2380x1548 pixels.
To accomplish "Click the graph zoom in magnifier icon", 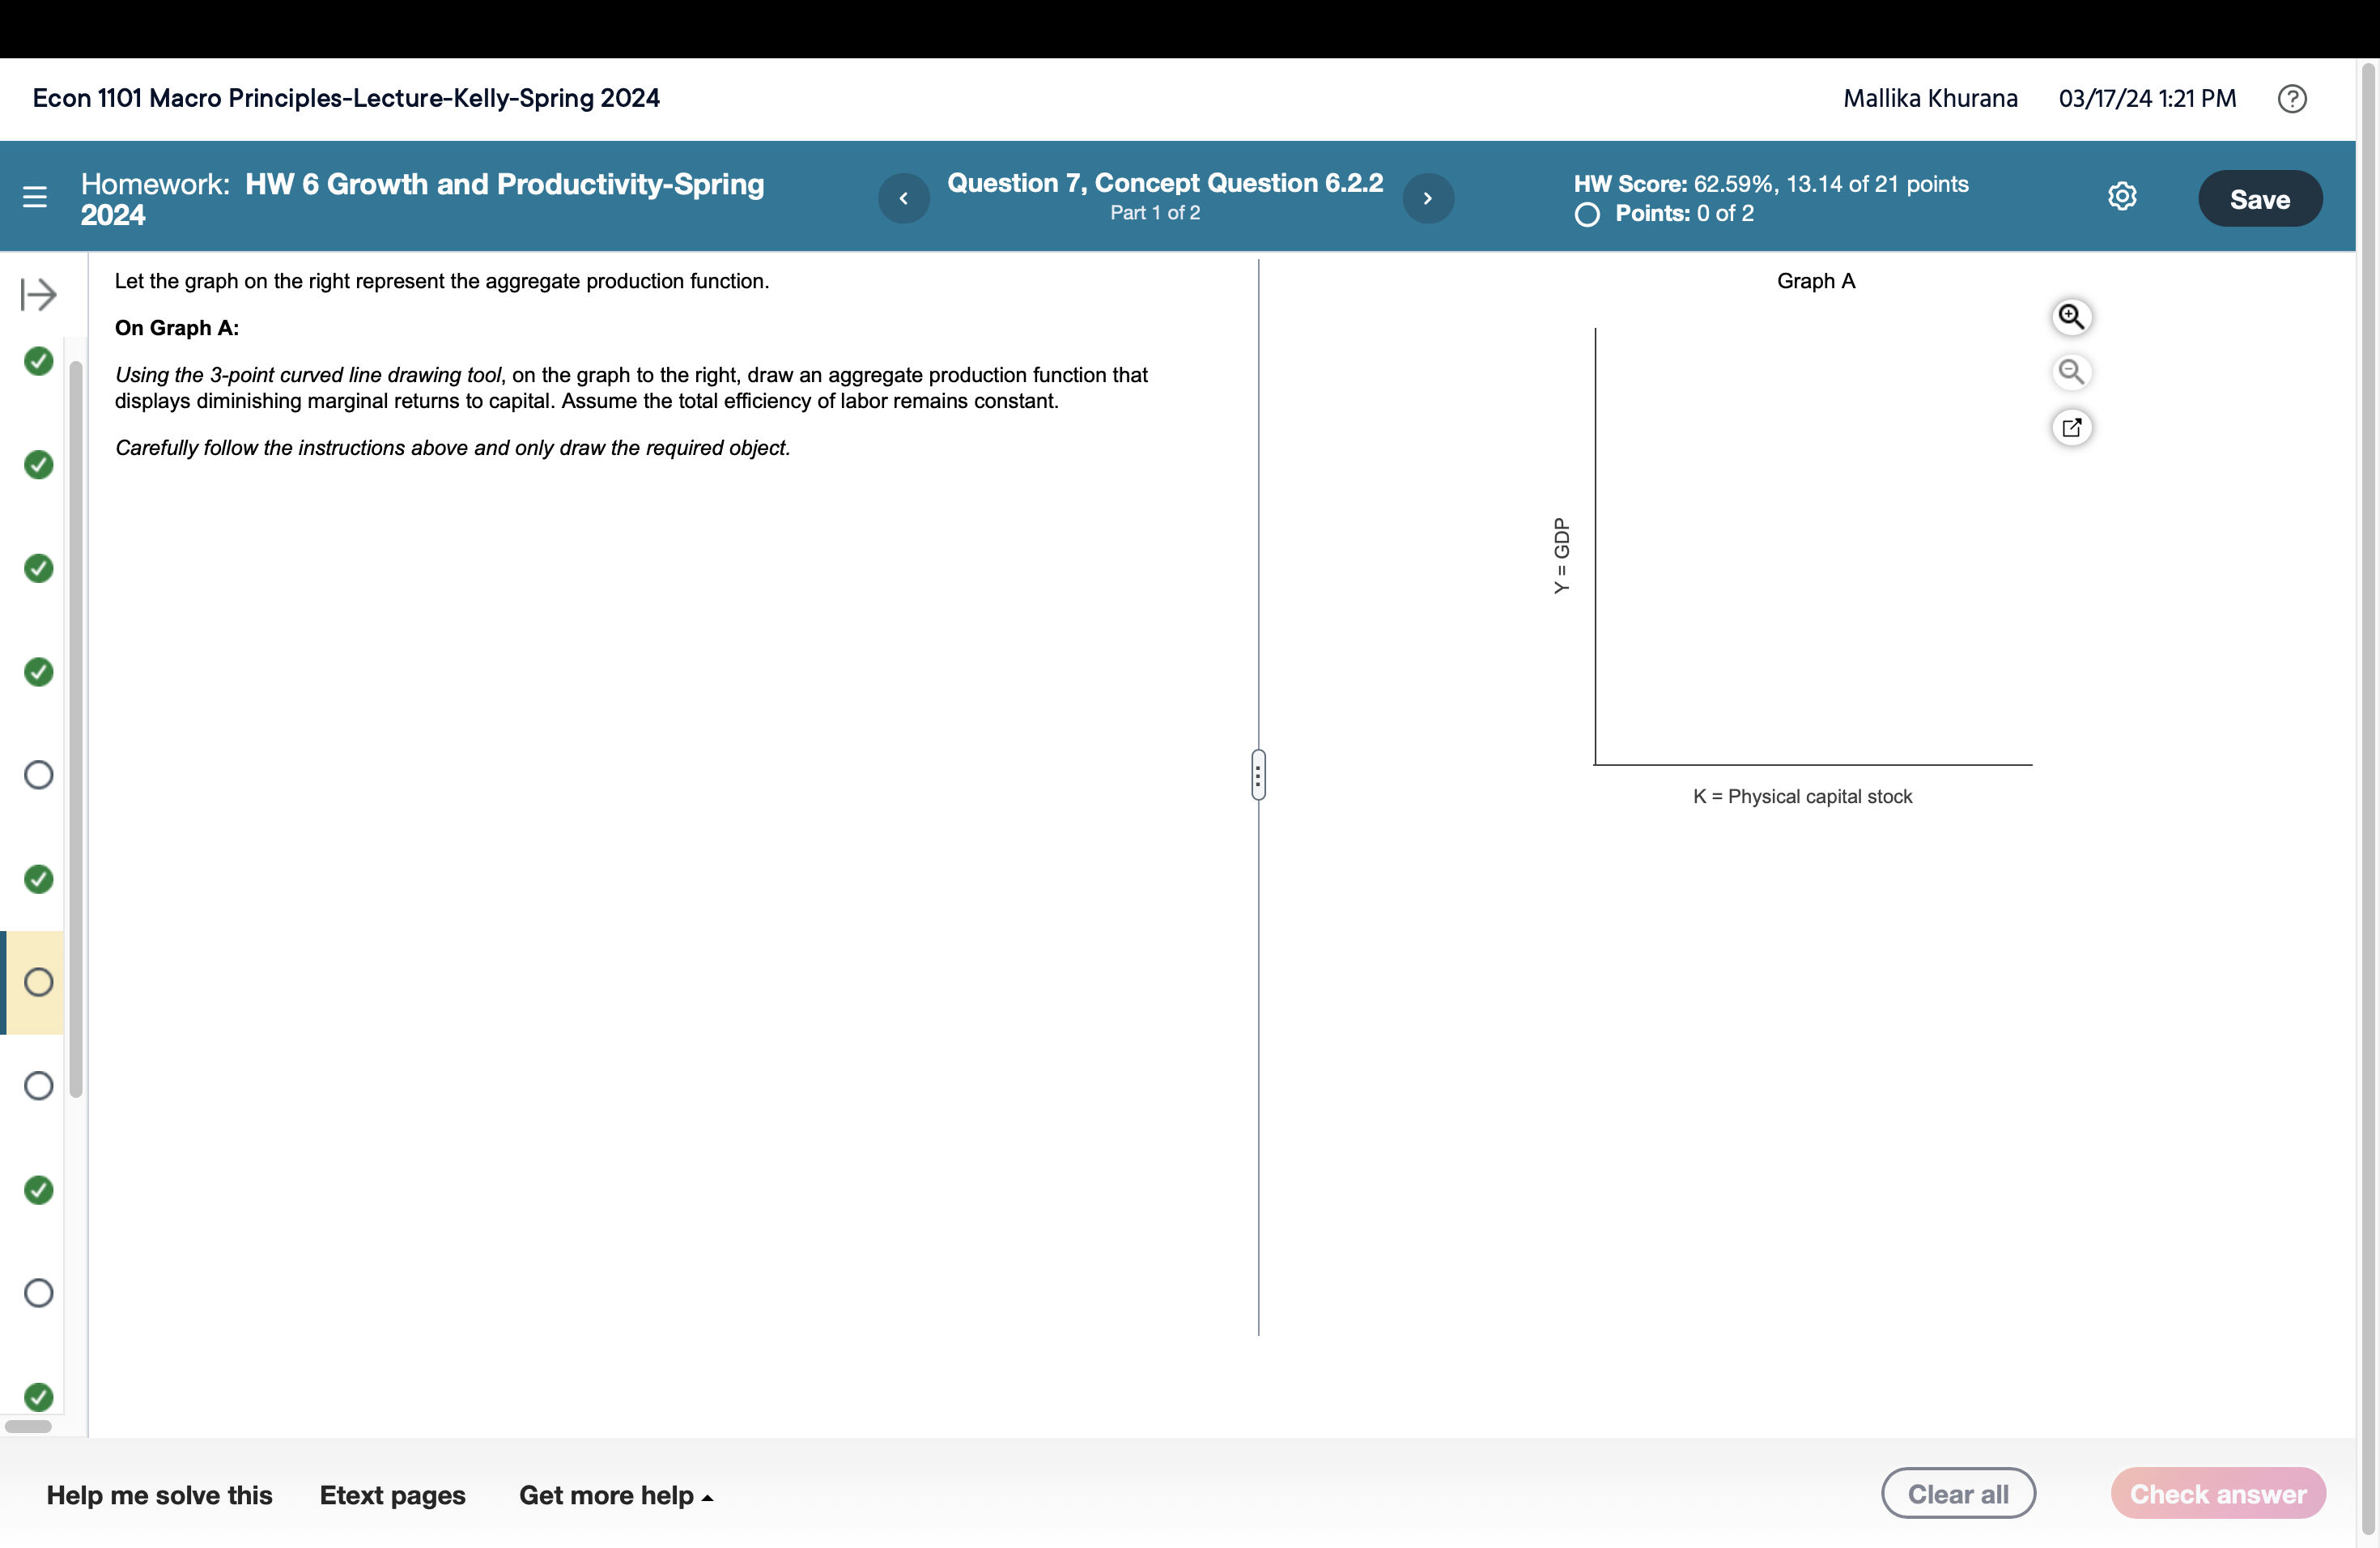I will (x=2071, y=317).
